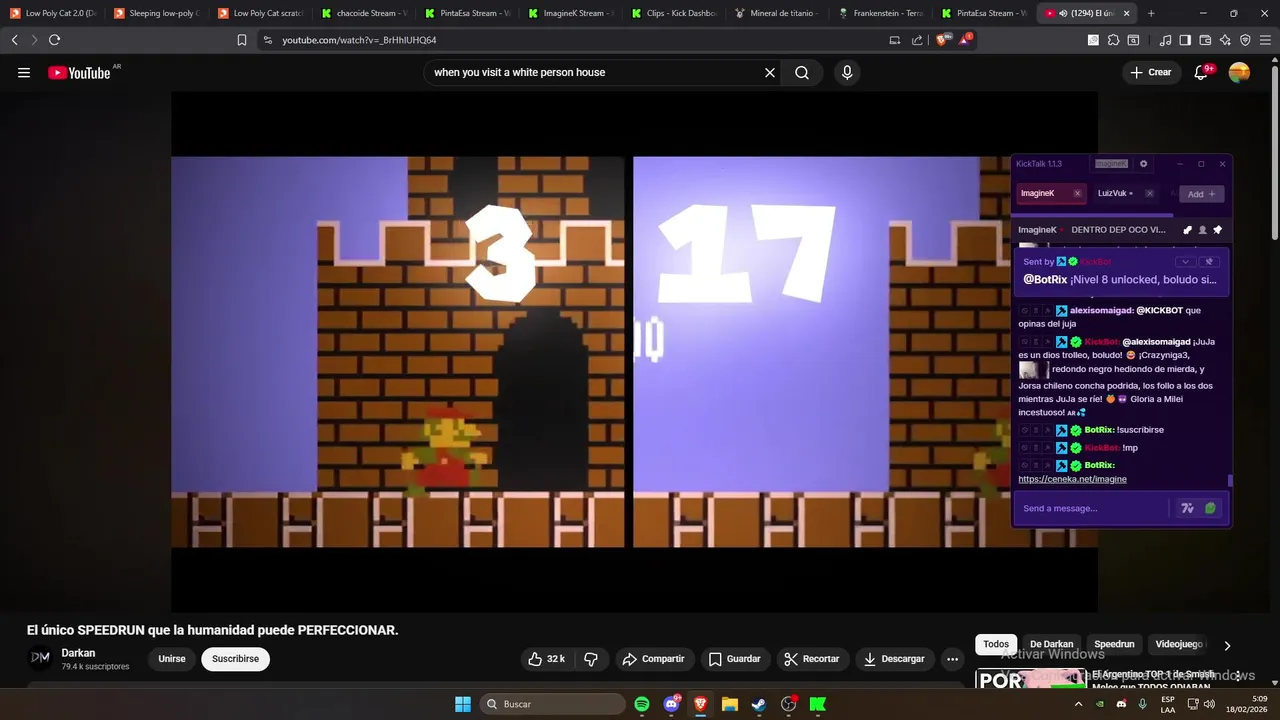Toggle the sidebar panel in Brave toolbar
The height and width of the screenshot is (720, 1280).
[1185, 40]
